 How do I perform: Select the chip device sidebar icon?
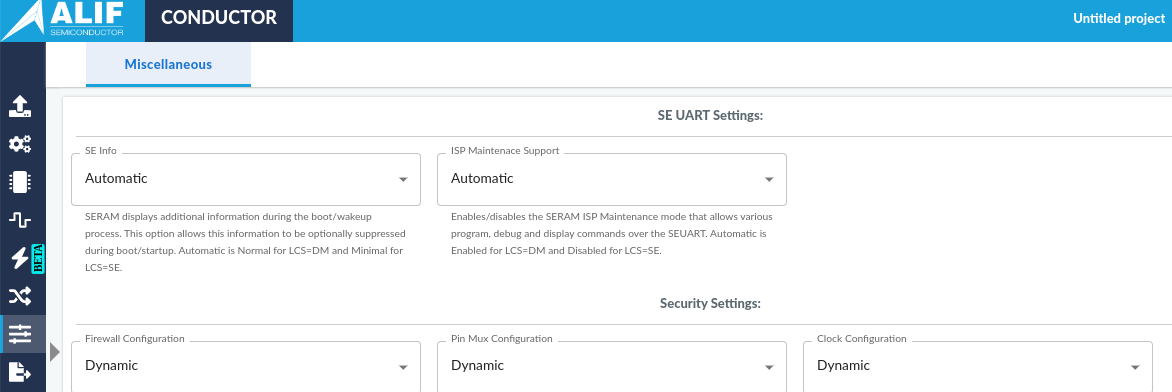(x=20, y=182)
